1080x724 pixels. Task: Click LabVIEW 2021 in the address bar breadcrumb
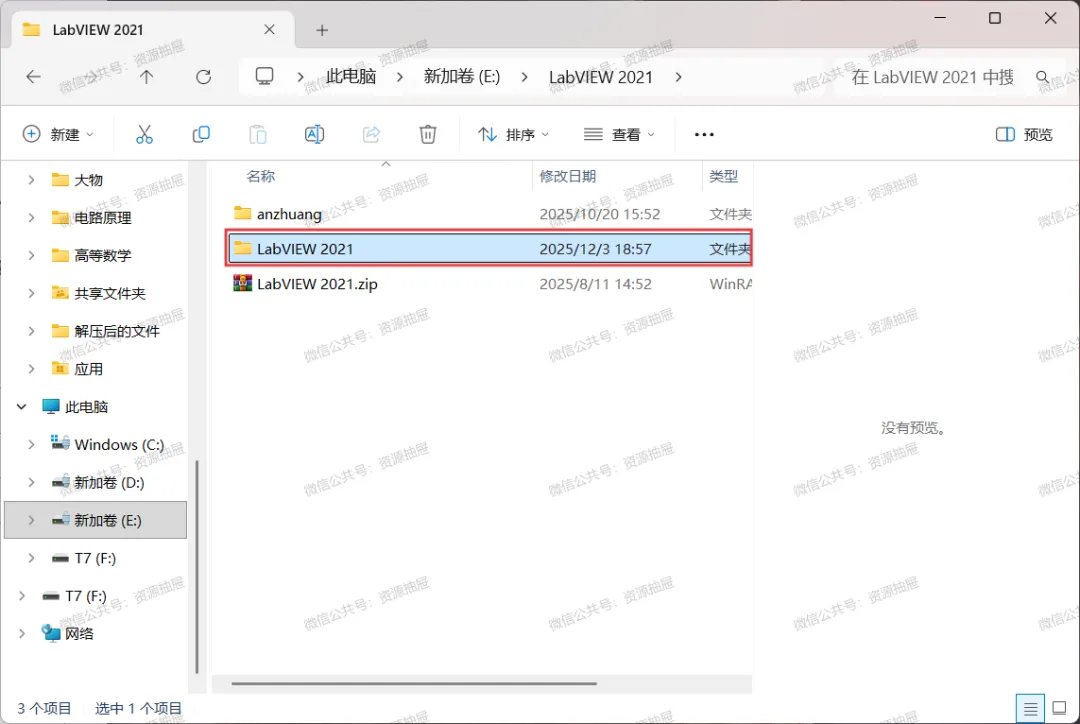tap(601, 76)
